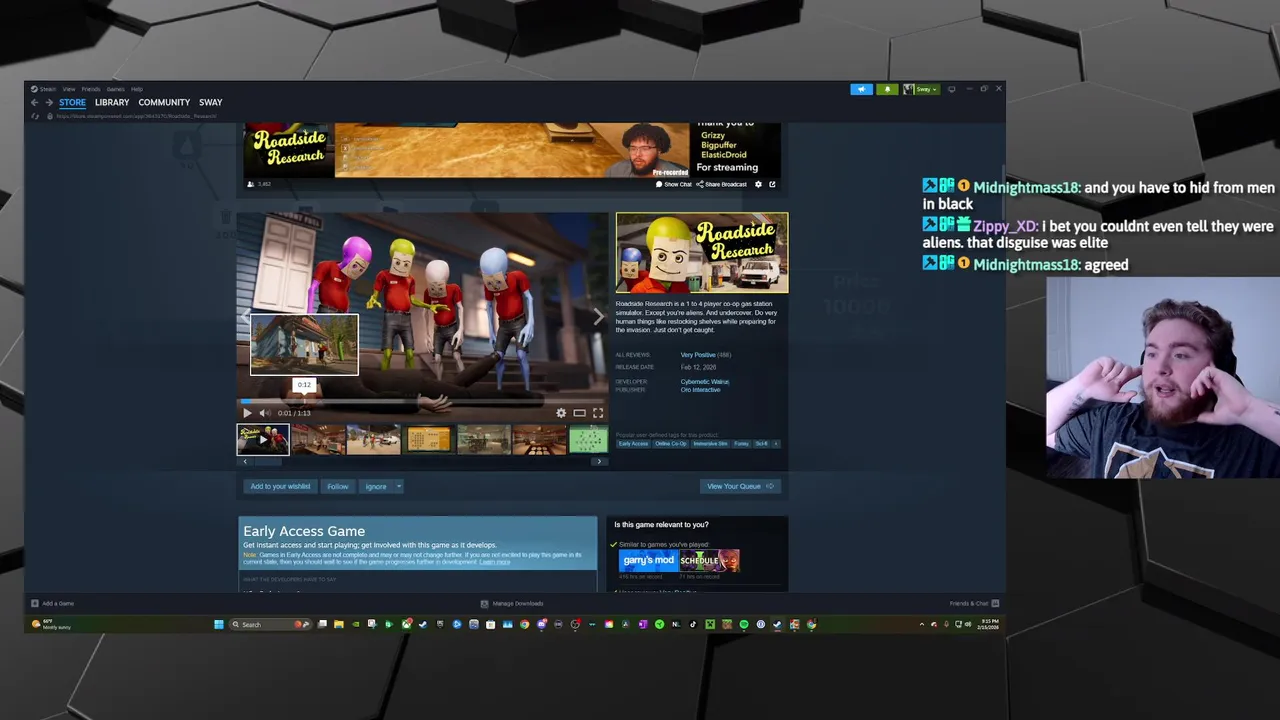The width and height of the screenshot is (1280, 720).
Task: Open Schedule I similar game image
Action: tap(710, 561)
